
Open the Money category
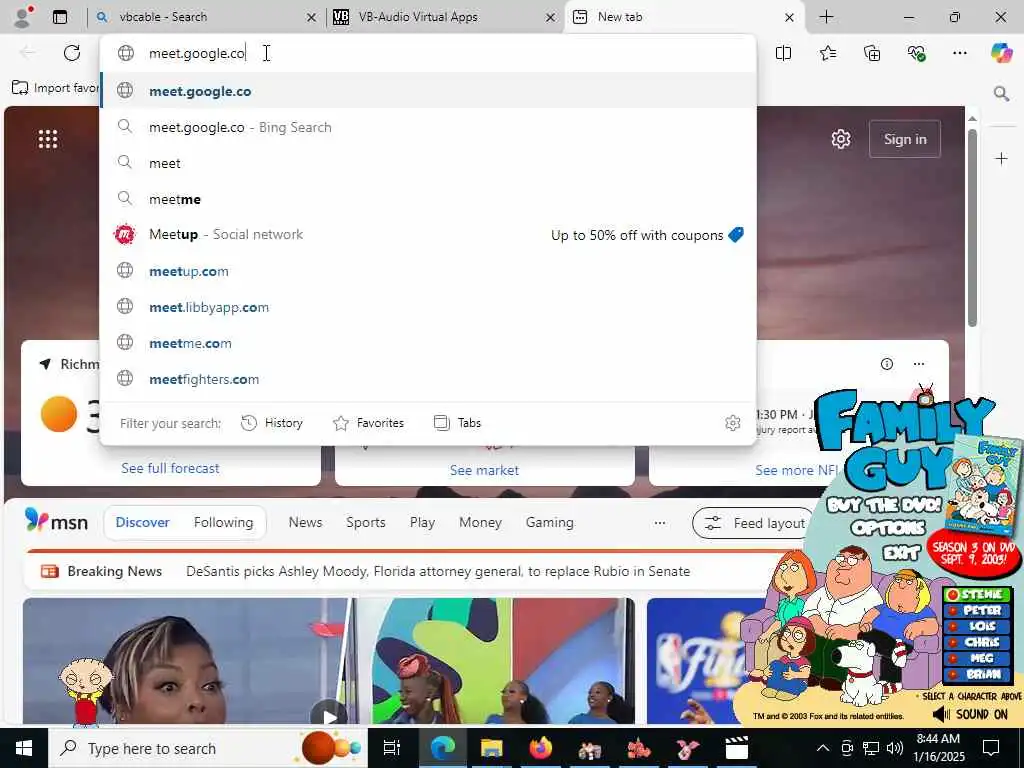tap(480, 522)
